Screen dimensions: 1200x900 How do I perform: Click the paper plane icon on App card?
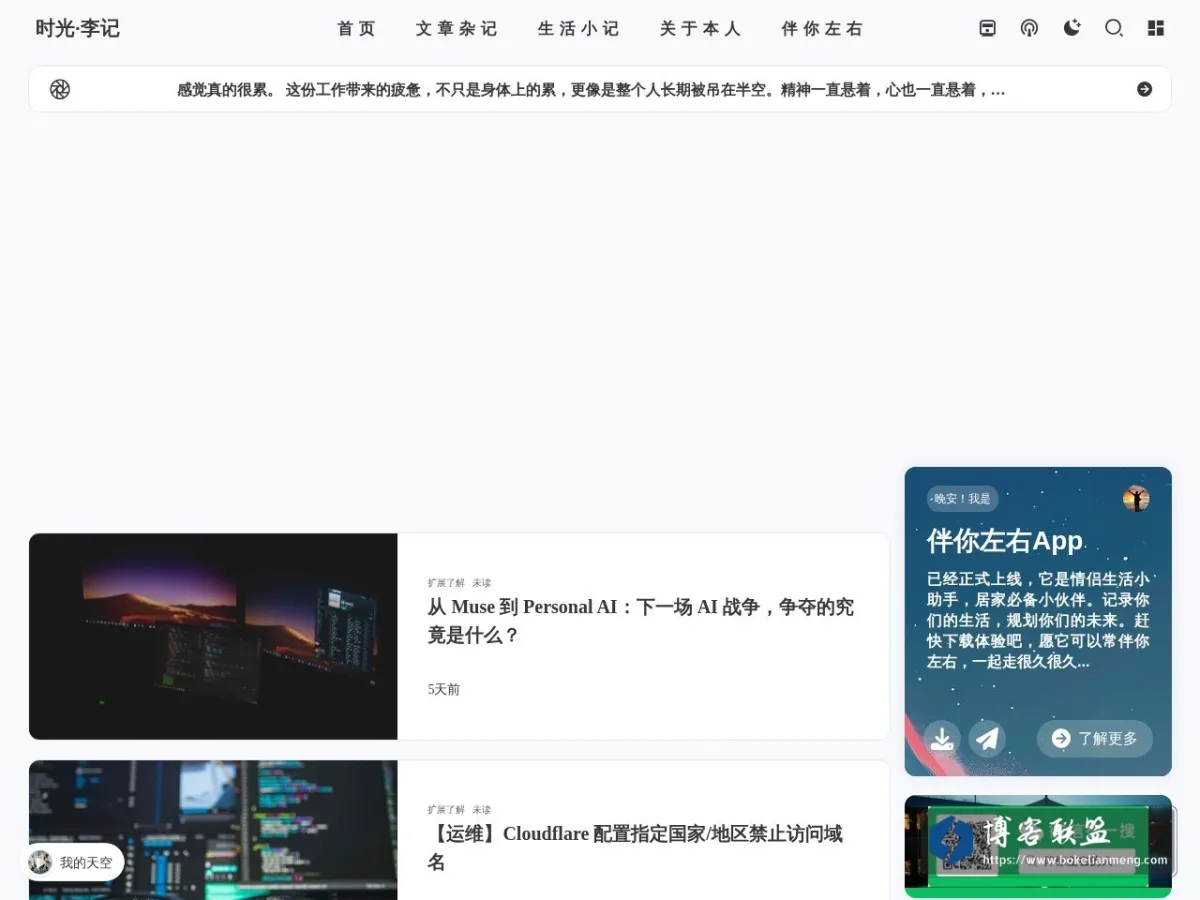pos(987,739)
